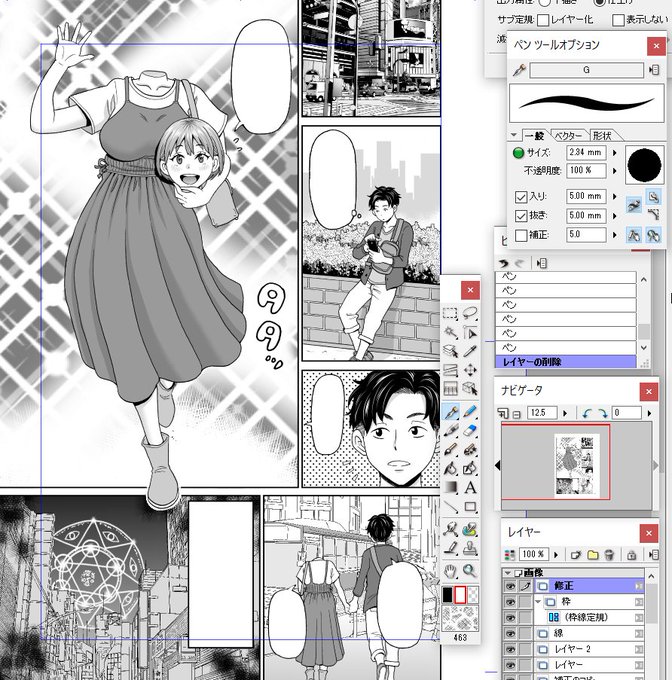672x680 pixels.
Task: Click the black foreground color swatch
Action: coord(447,595)
